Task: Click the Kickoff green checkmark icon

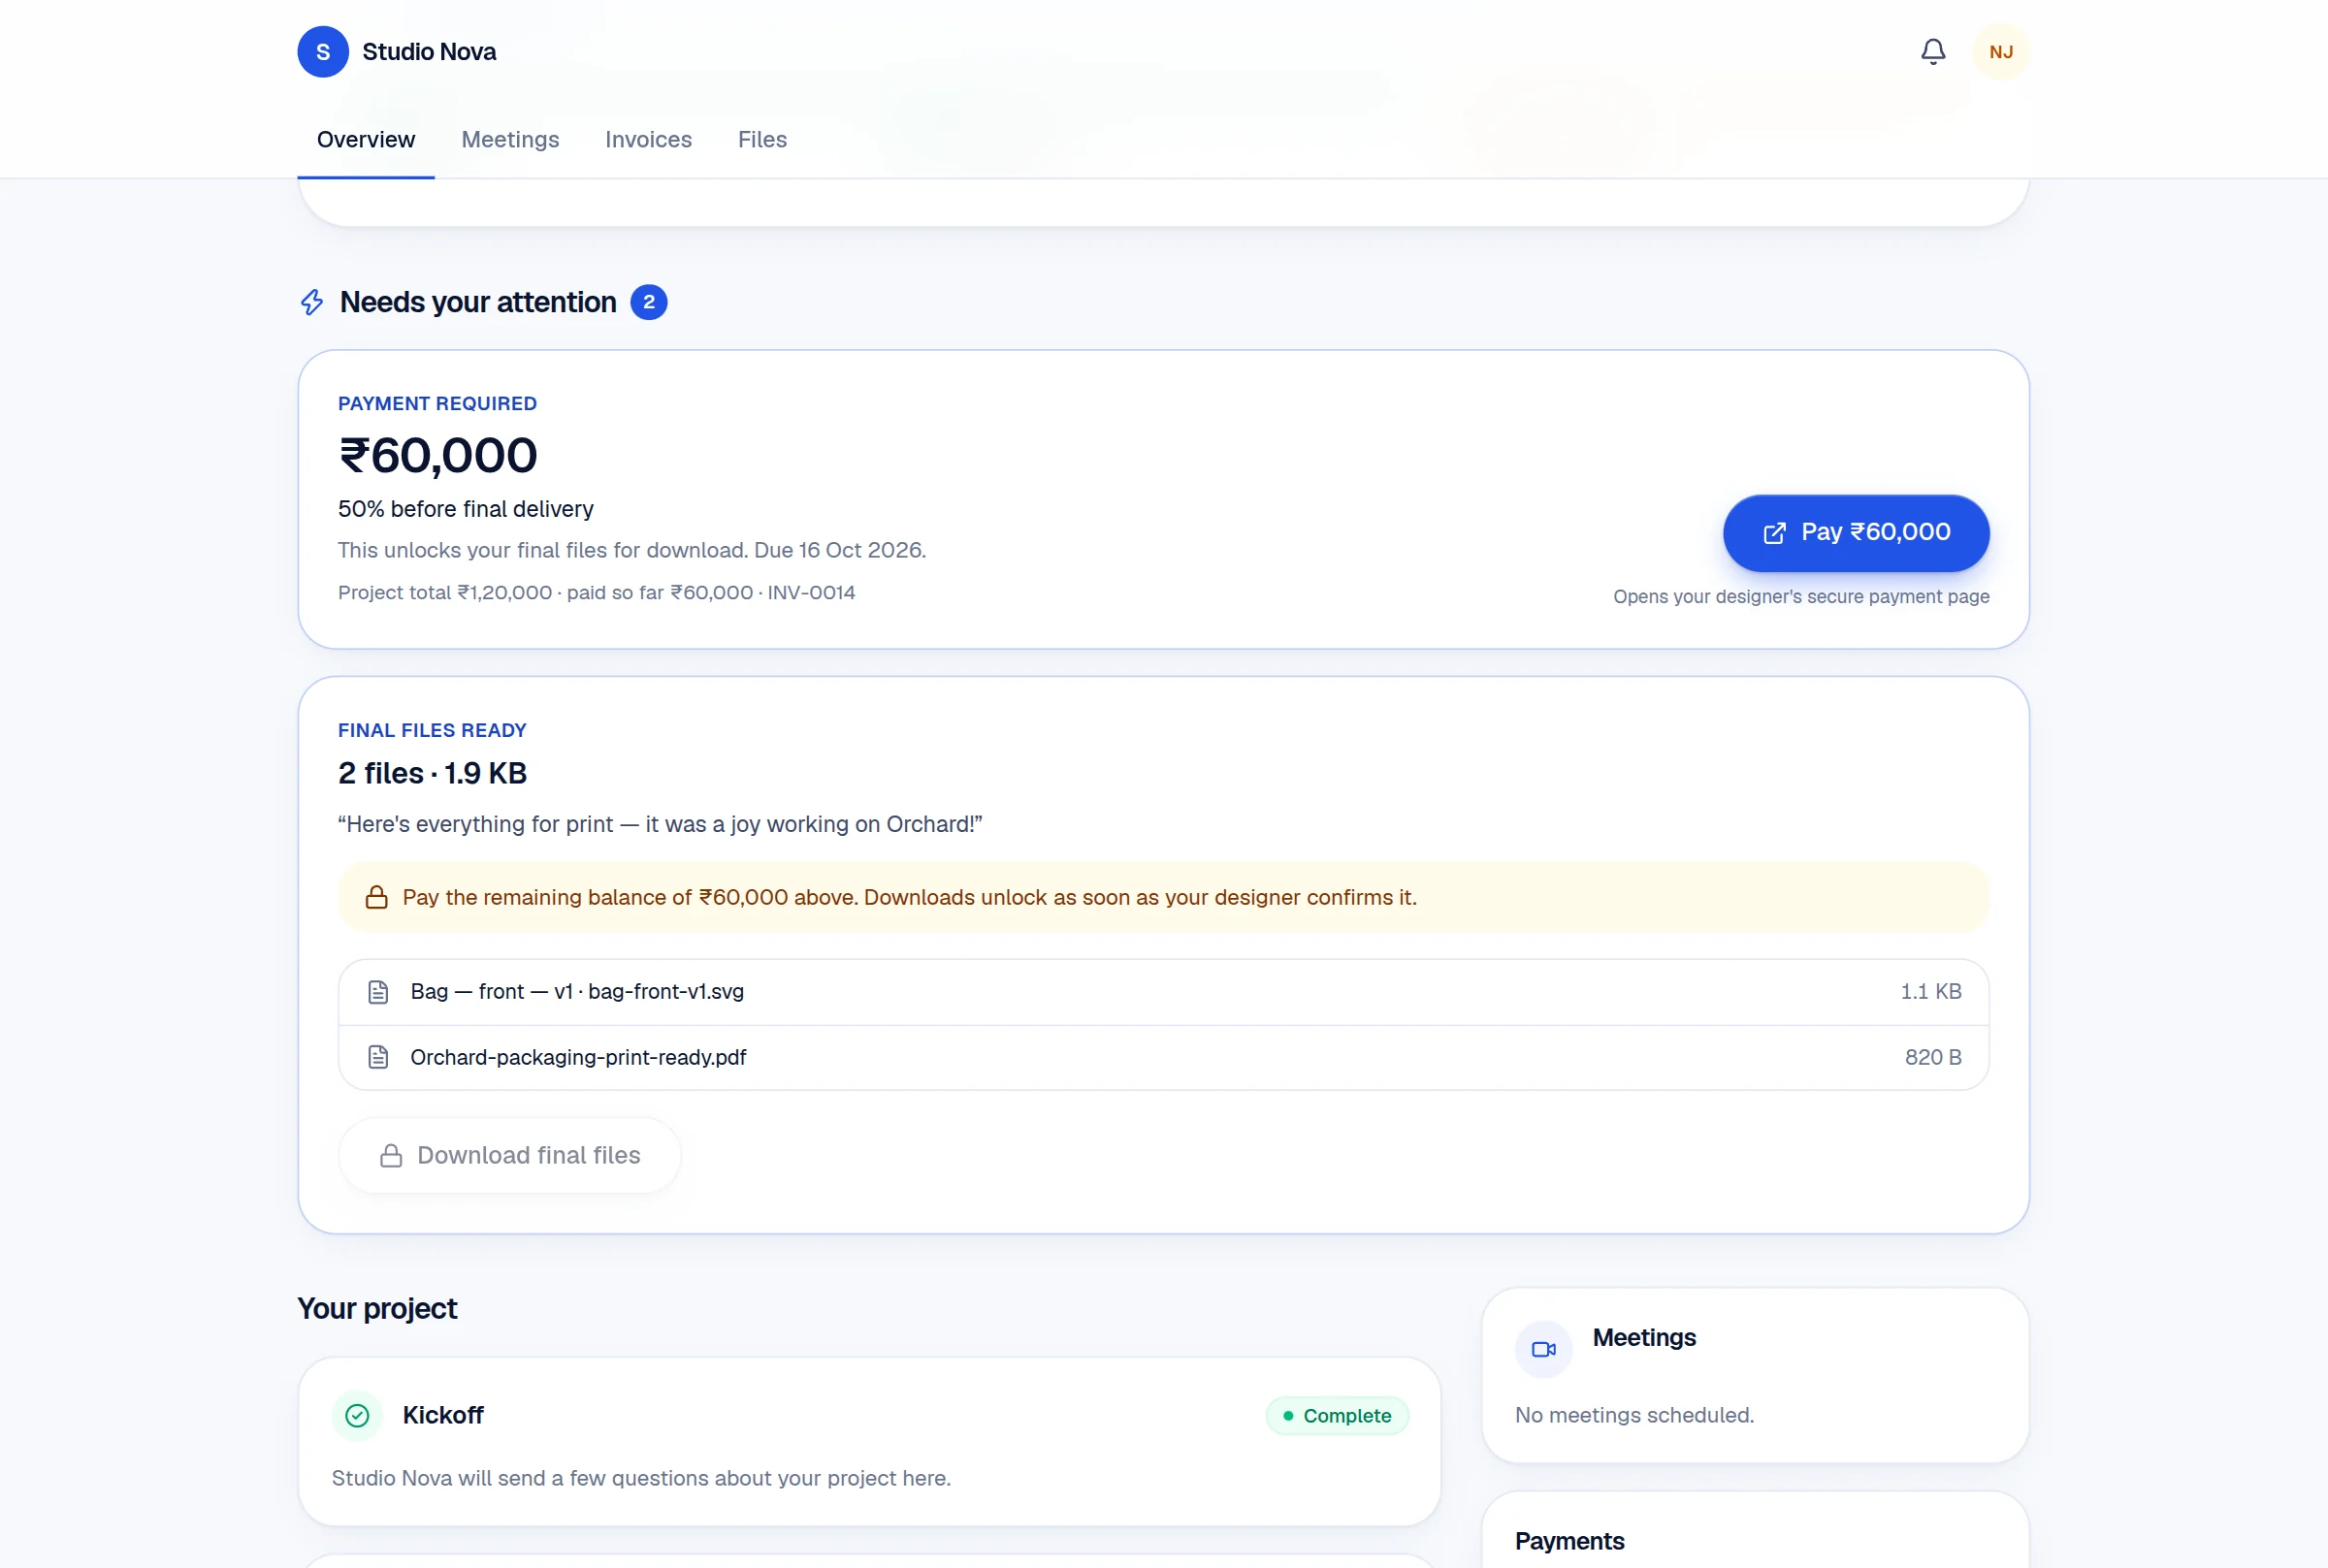Action: [357, 1415]
